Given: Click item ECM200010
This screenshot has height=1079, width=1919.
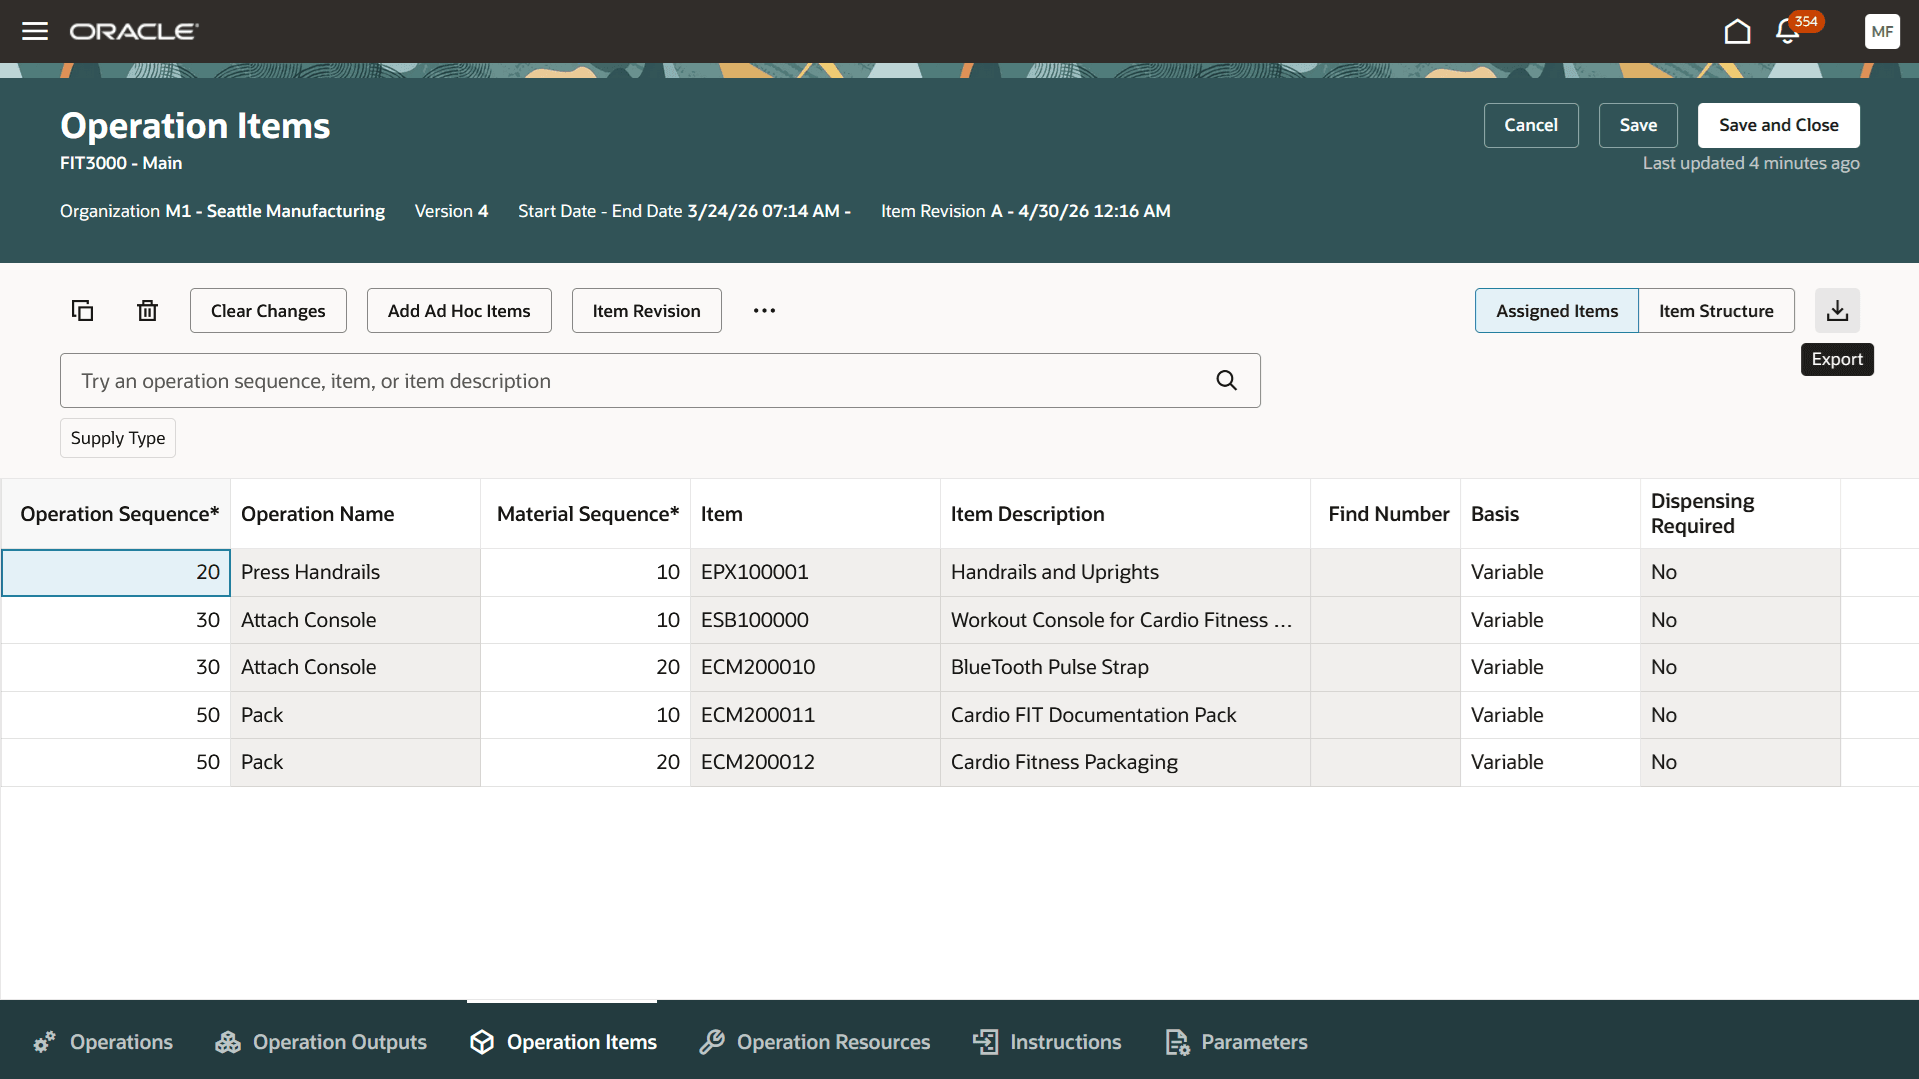Looking at the screenshot, I should point(816,667).
